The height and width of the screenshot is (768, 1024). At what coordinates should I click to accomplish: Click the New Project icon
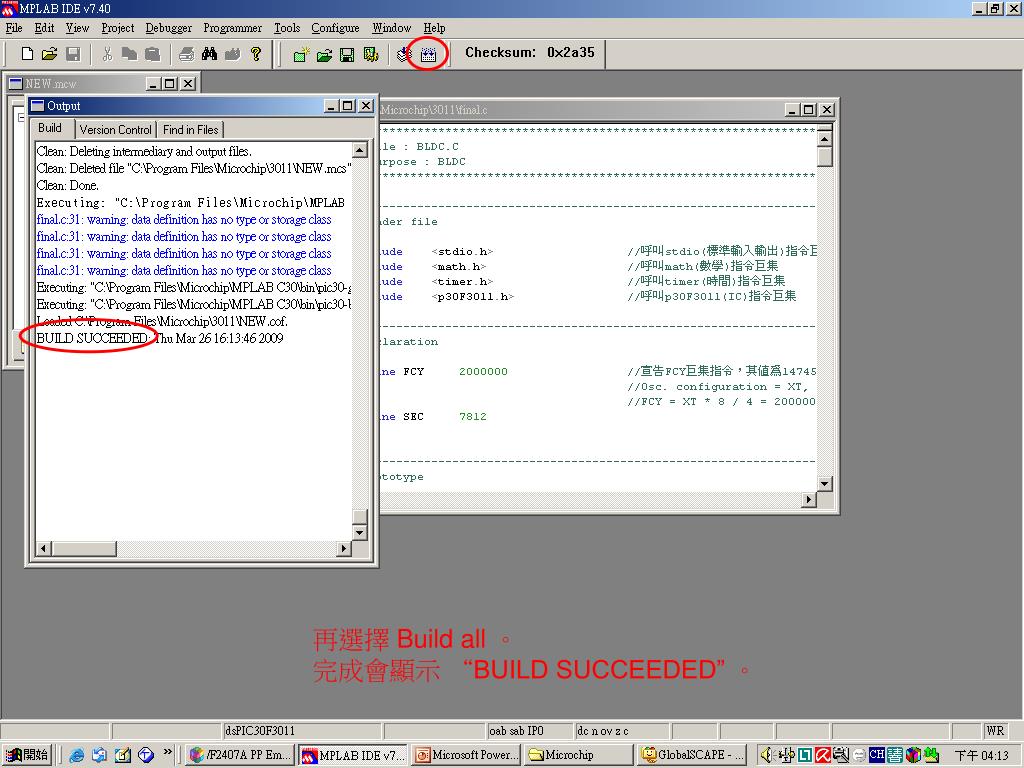(x=301, y=54)
